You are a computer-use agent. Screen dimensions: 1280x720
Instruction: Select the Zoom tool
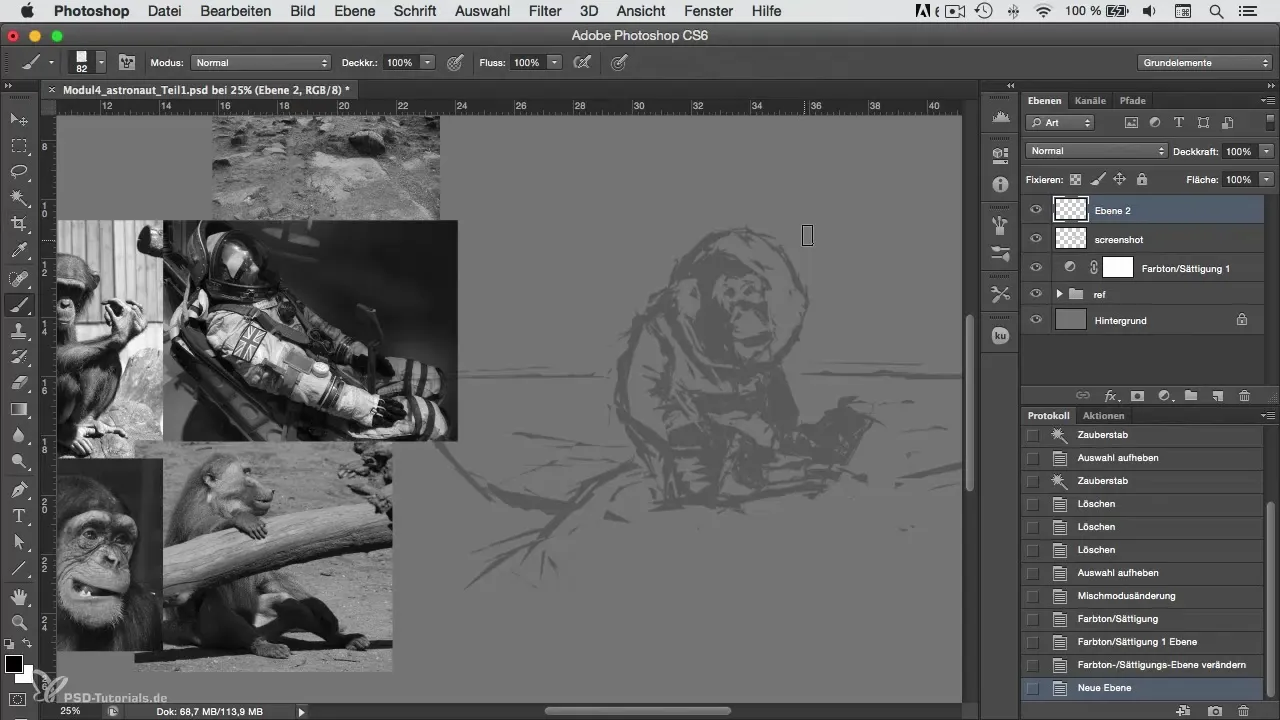pyautogui.click(x=18, y=622)
